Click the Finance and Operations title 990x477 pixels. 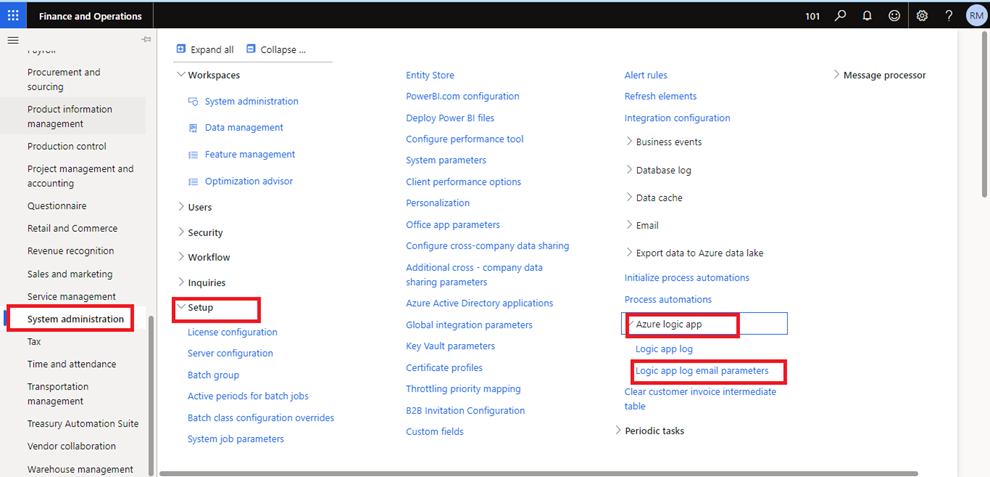click(x=90, y=16)
